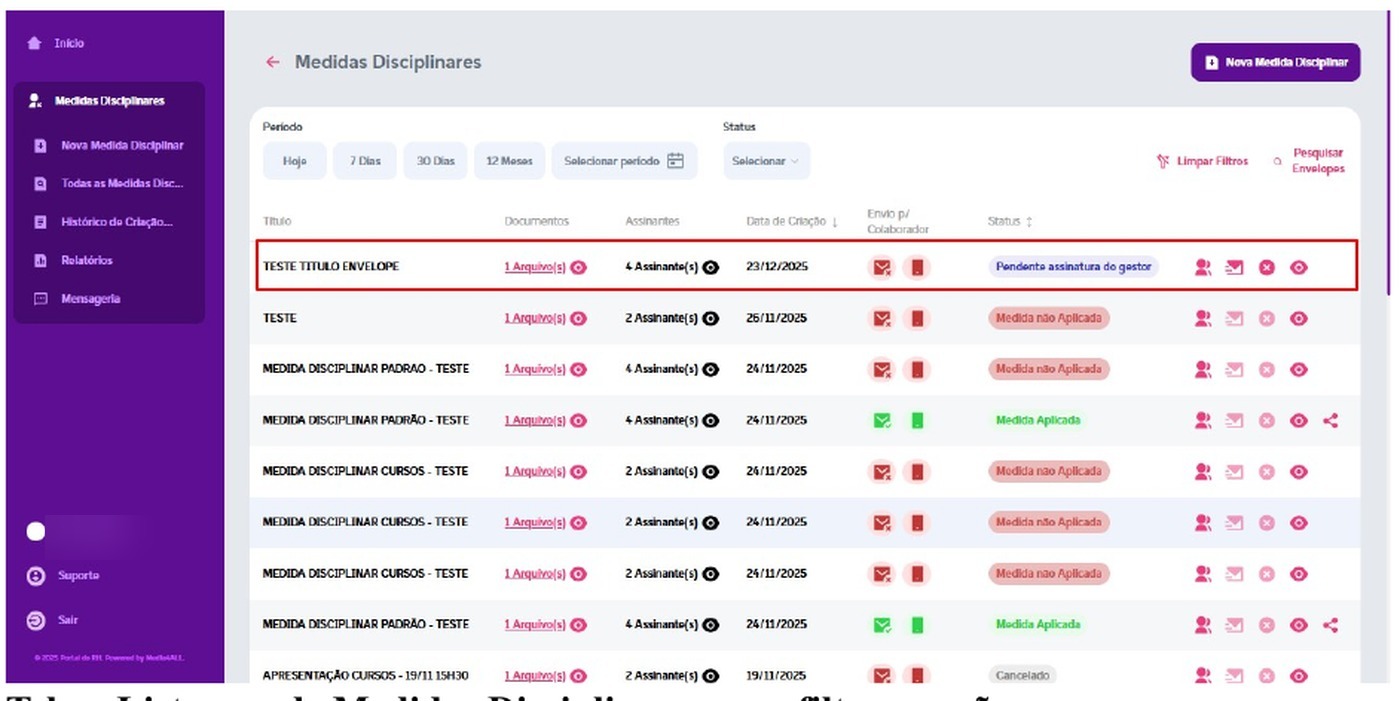
Task: Open signers icon in PADRAO row marked não Aplicada
Action: [x=1203, y=369]
